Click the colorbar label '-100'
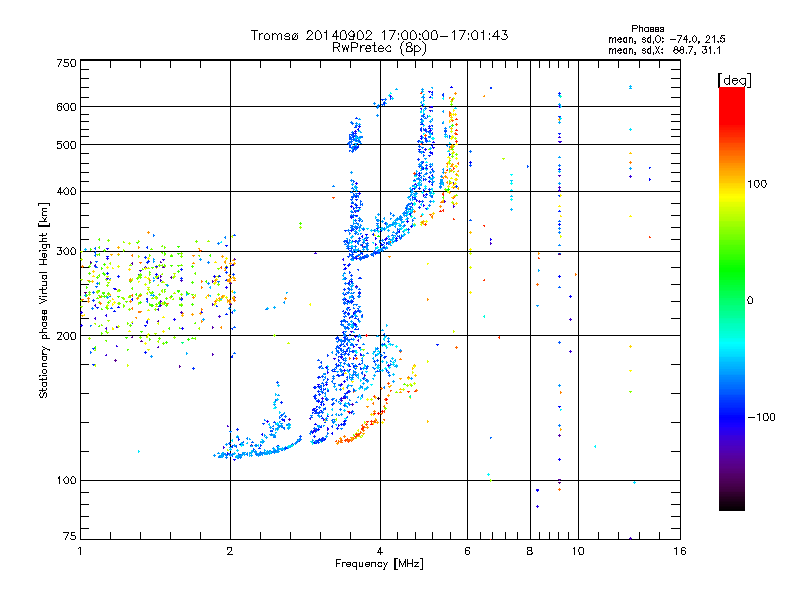 pos(761,417)
